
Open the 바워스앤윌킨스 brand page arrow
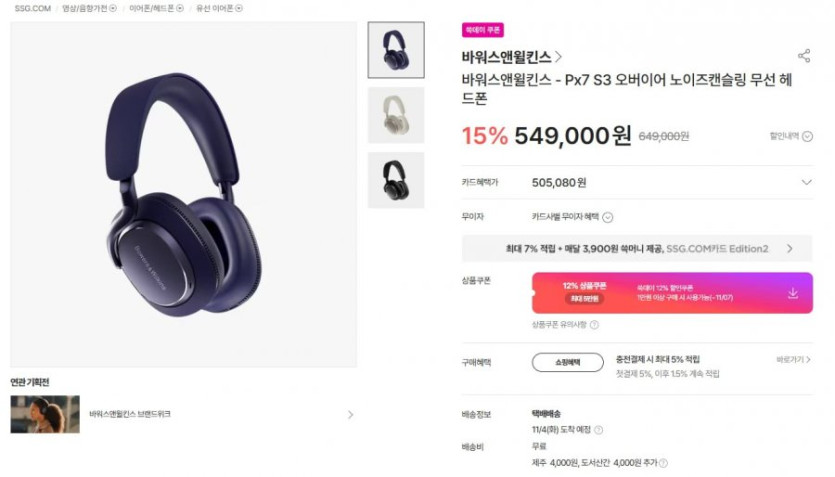(x=558, y=56)
